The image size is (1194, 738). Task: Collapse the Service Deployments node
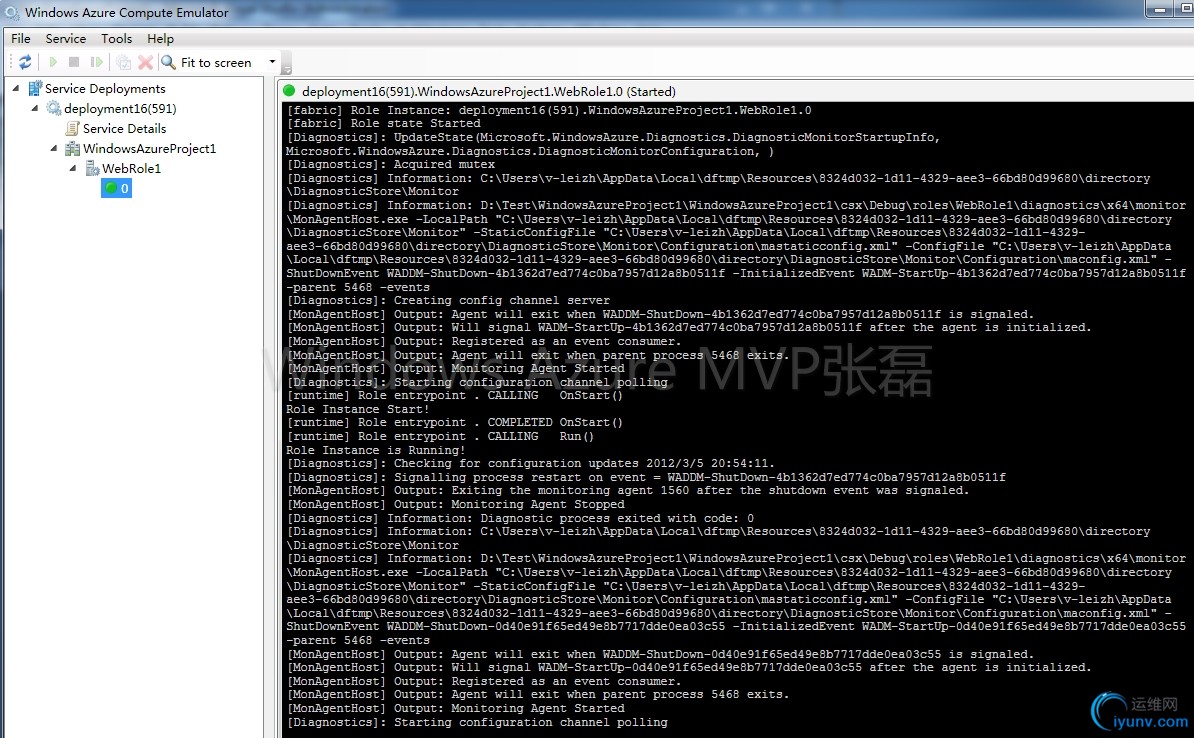(16, 88)
